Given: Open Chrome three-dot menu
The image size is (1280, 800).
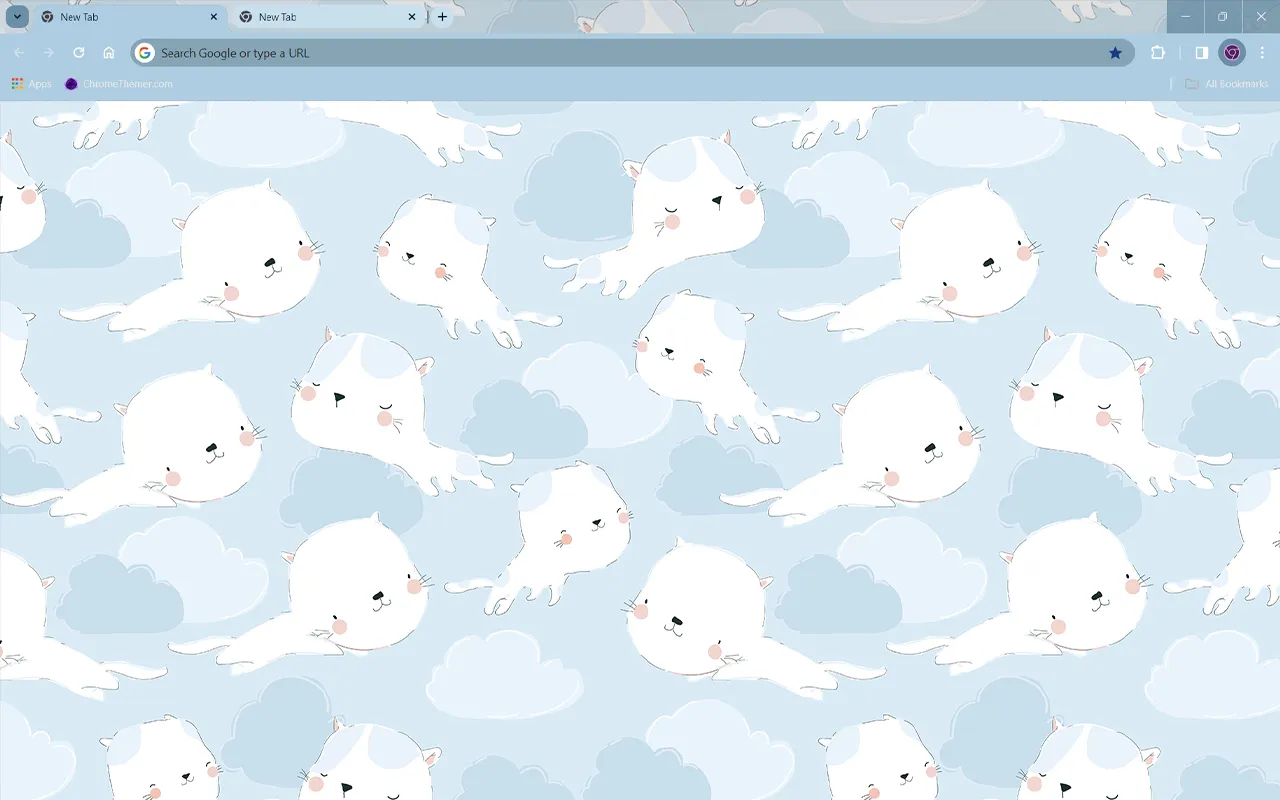Looking at the screenshot, I should tap(1262, 53).
